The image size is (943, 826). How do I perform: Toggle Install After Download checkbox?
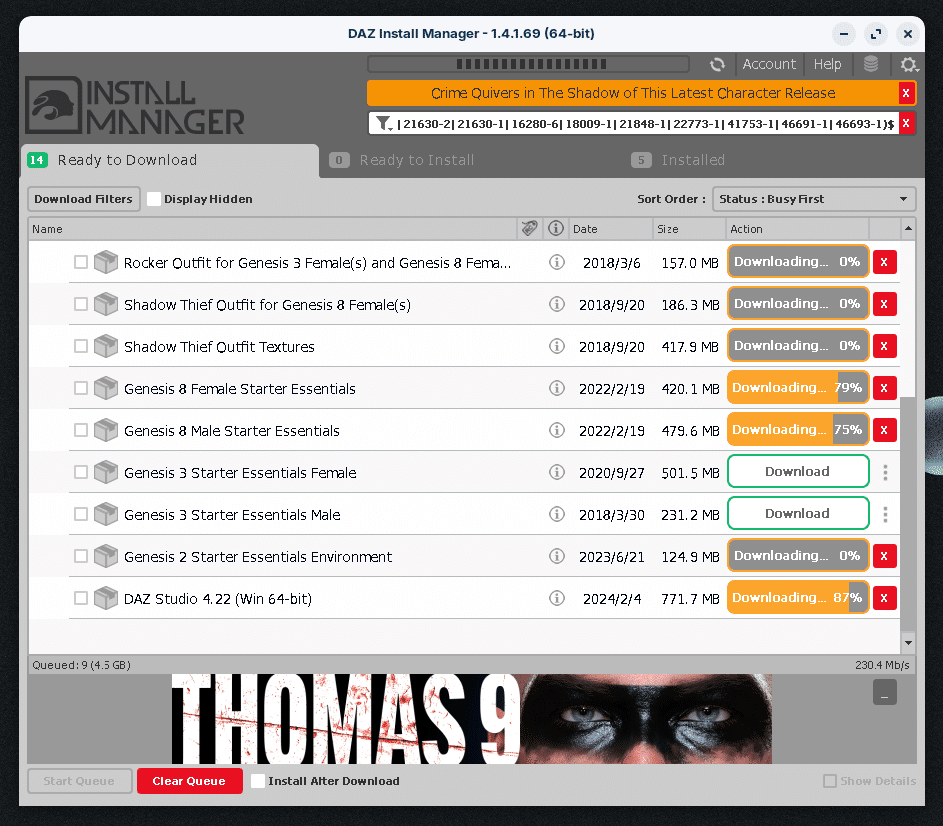click(x=258, y=781)
